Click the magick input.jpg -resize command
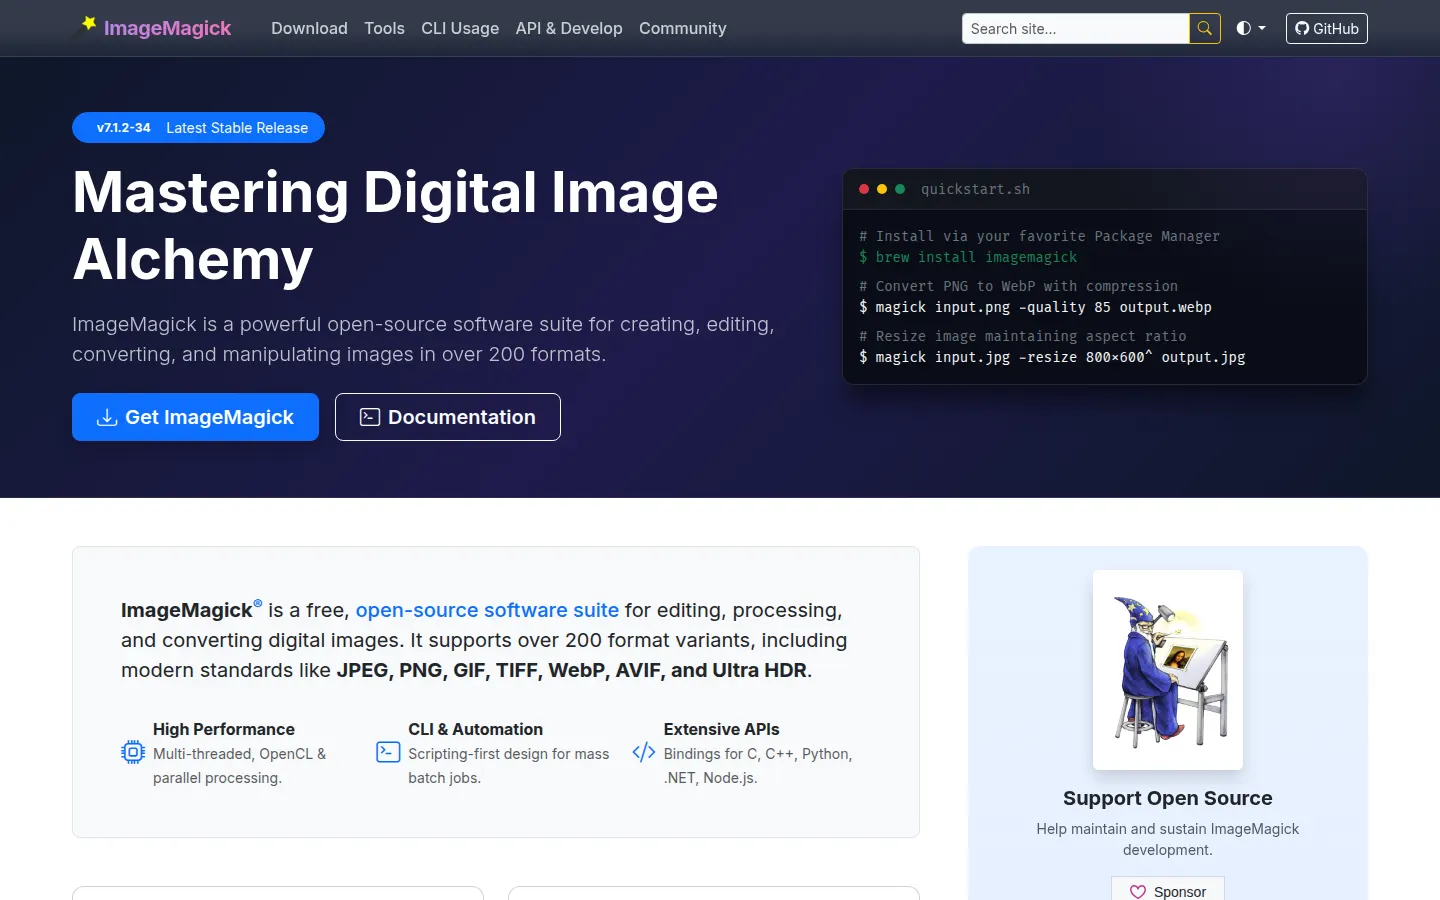1440x900 pixels. point(1052,357)
